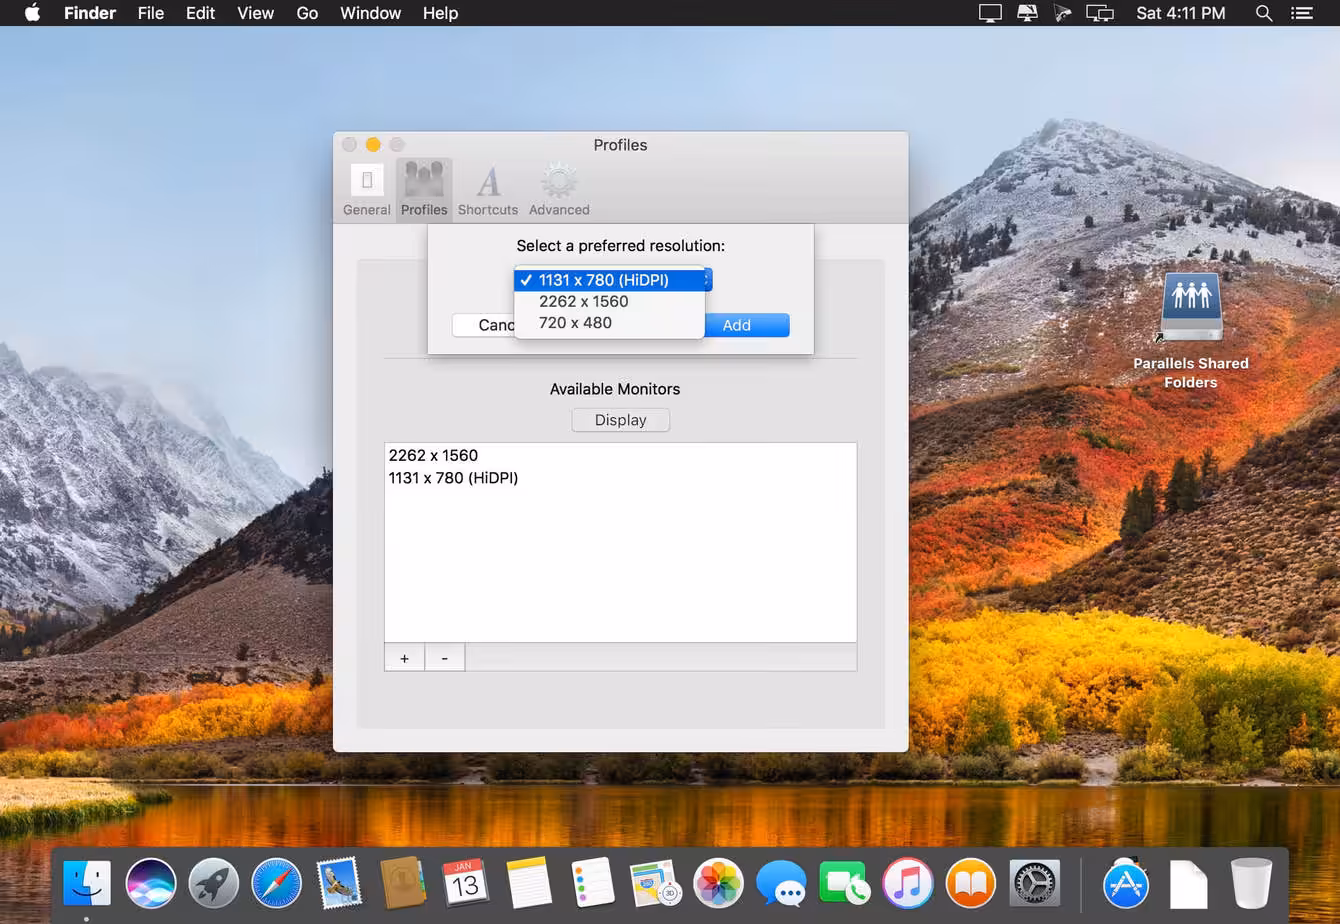Screen dimensions: 1340x924
Task: Open Launchpad from the Dock
Action: click(214, 884)
